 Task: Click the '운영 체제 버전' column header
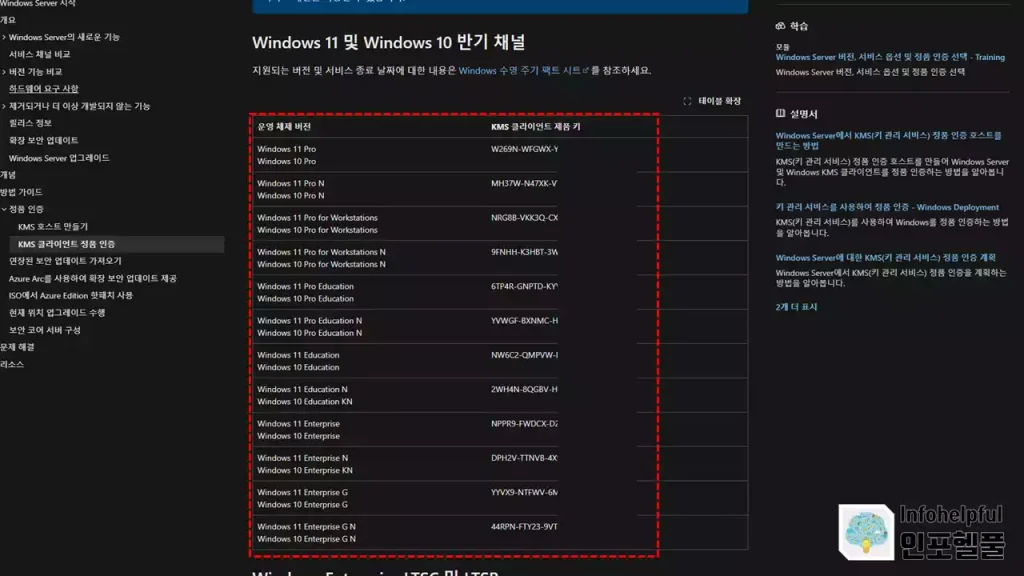[284, 127]
